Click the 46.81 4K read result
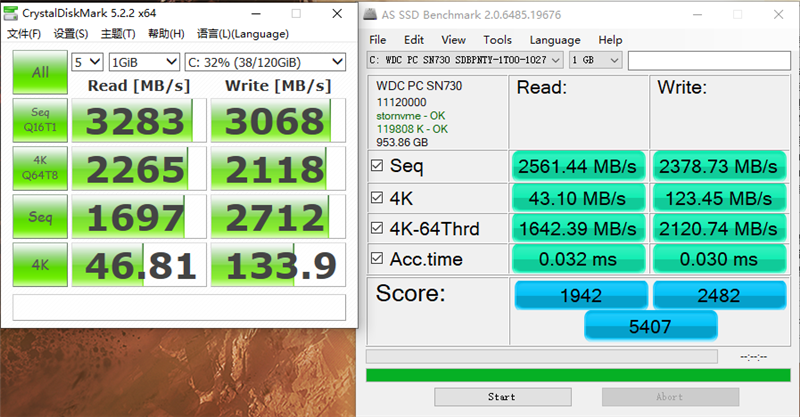The image size is (800, 417). [x=139, y=265]
